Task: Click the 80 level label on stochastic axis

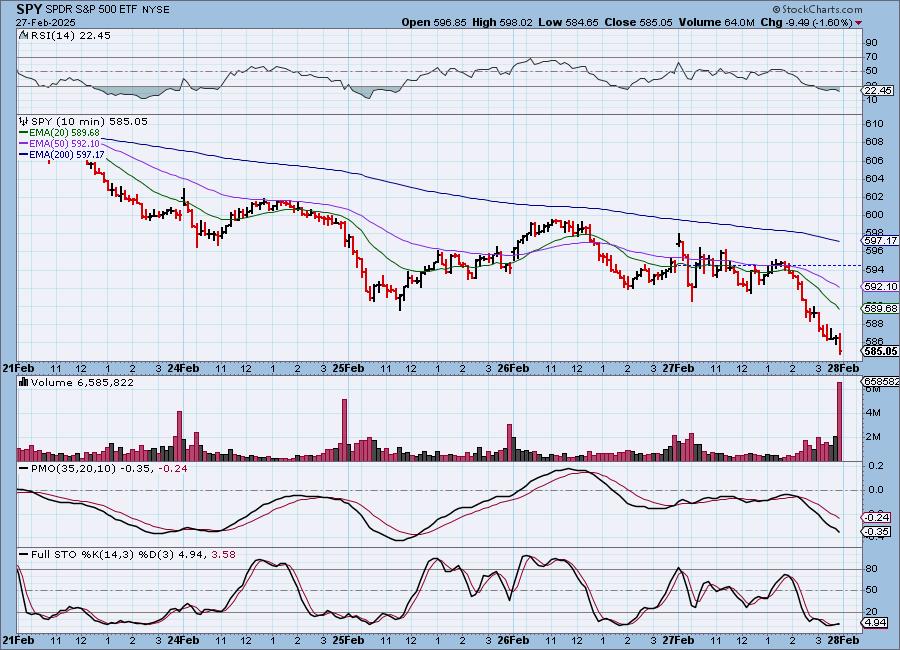Action: coord(871,568)
